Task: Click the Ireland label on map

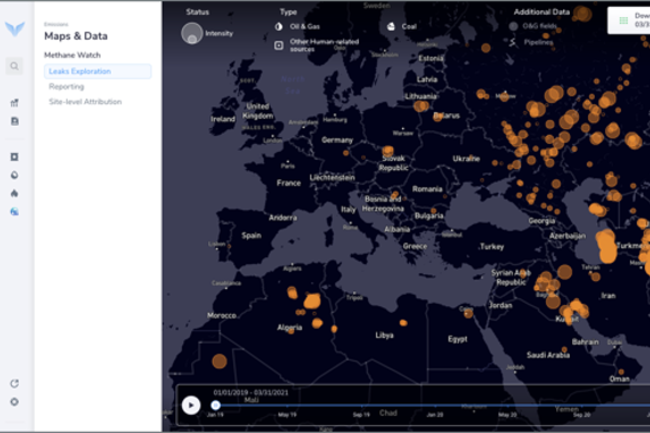Action: point(223,119)
